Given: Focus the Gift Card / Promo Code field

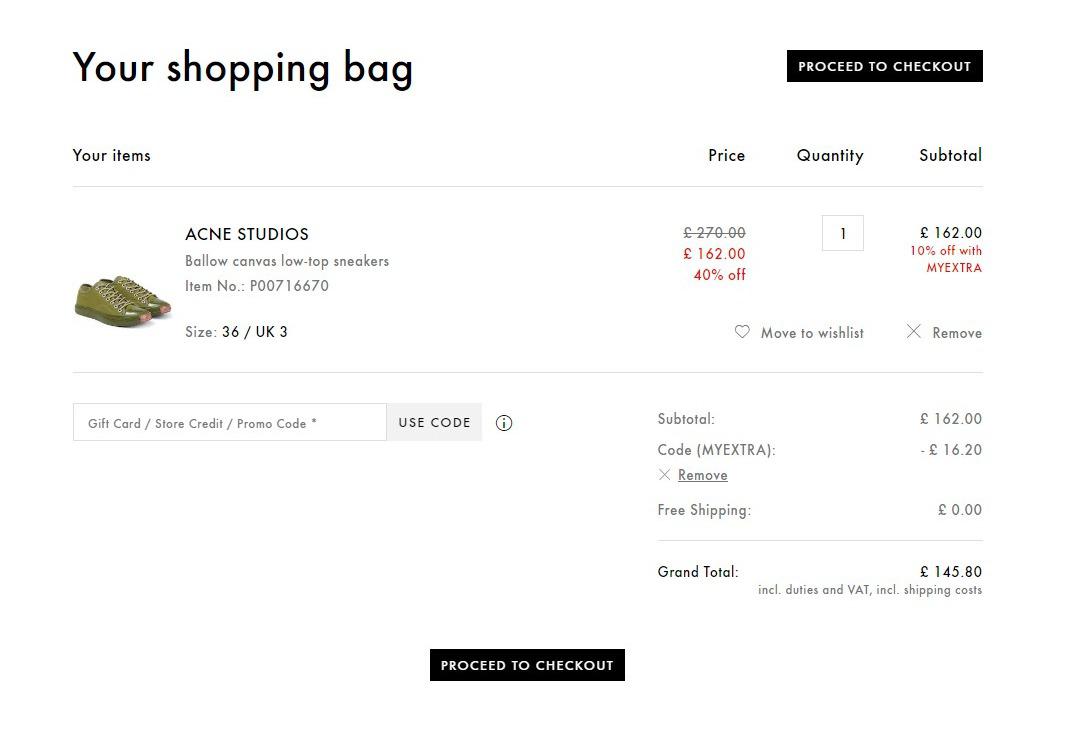Looking at the screenshot, I should [230, 422].
